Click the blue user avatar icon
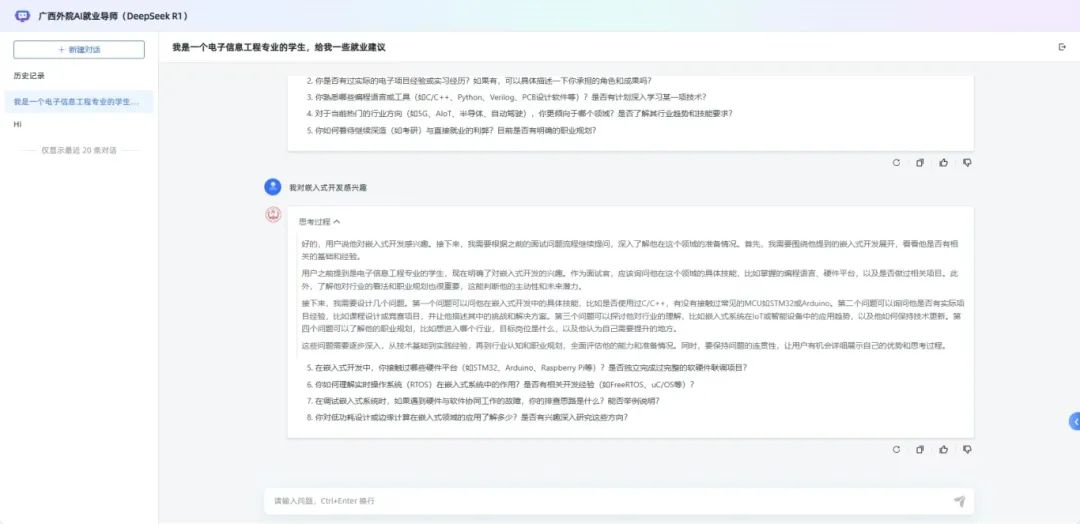This screenshot has height=524, width=1080. coord(272,187)
